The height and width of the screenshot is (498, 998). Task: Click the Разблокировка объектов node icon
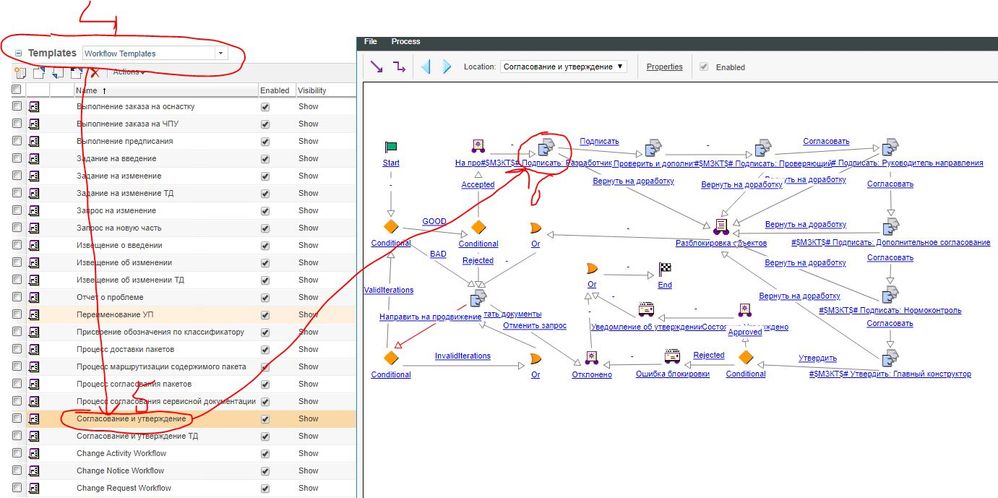pos(720,226)
